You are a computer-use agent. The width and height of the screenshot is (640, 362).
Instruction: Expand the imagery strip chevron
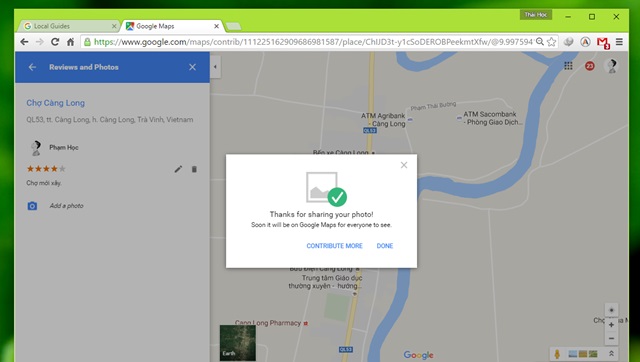pyautogui.click(x=611, y=353)
